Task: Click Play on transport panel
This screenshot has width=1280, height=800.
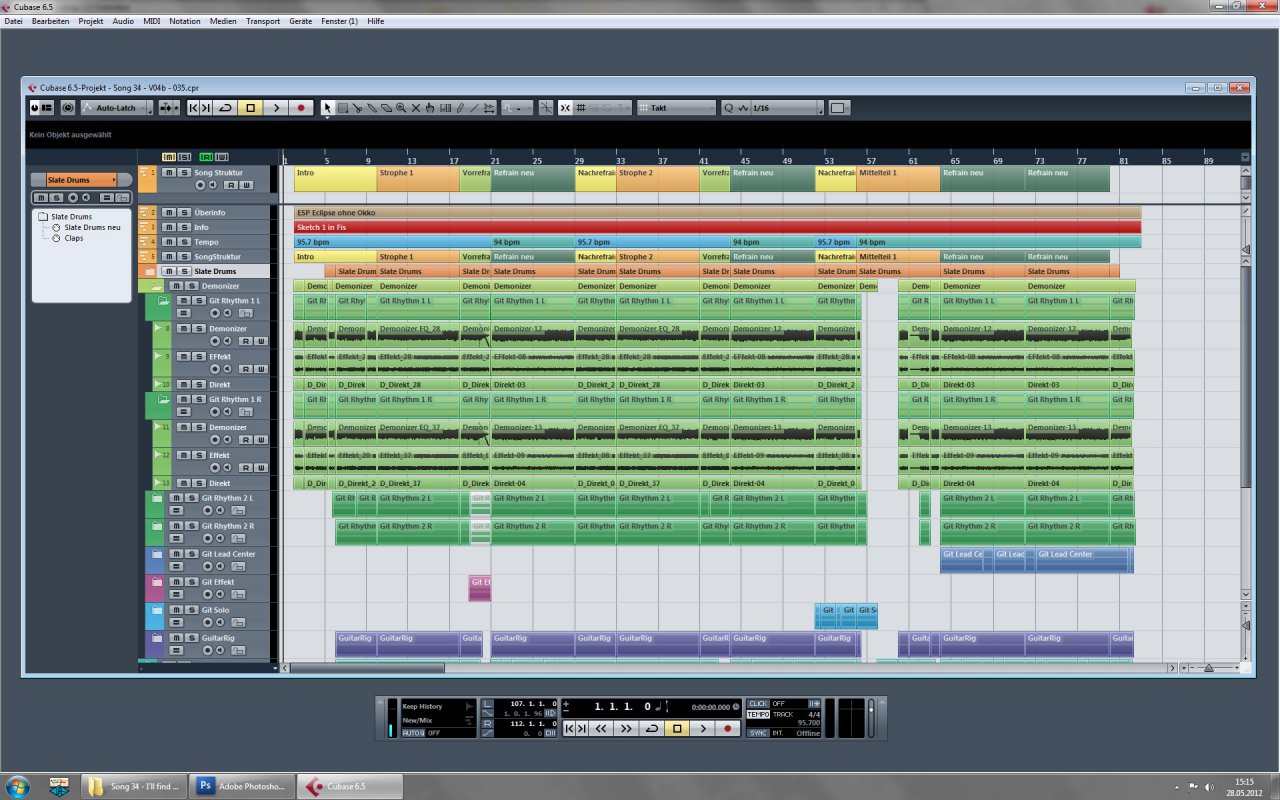Action: tap(703, 729)
